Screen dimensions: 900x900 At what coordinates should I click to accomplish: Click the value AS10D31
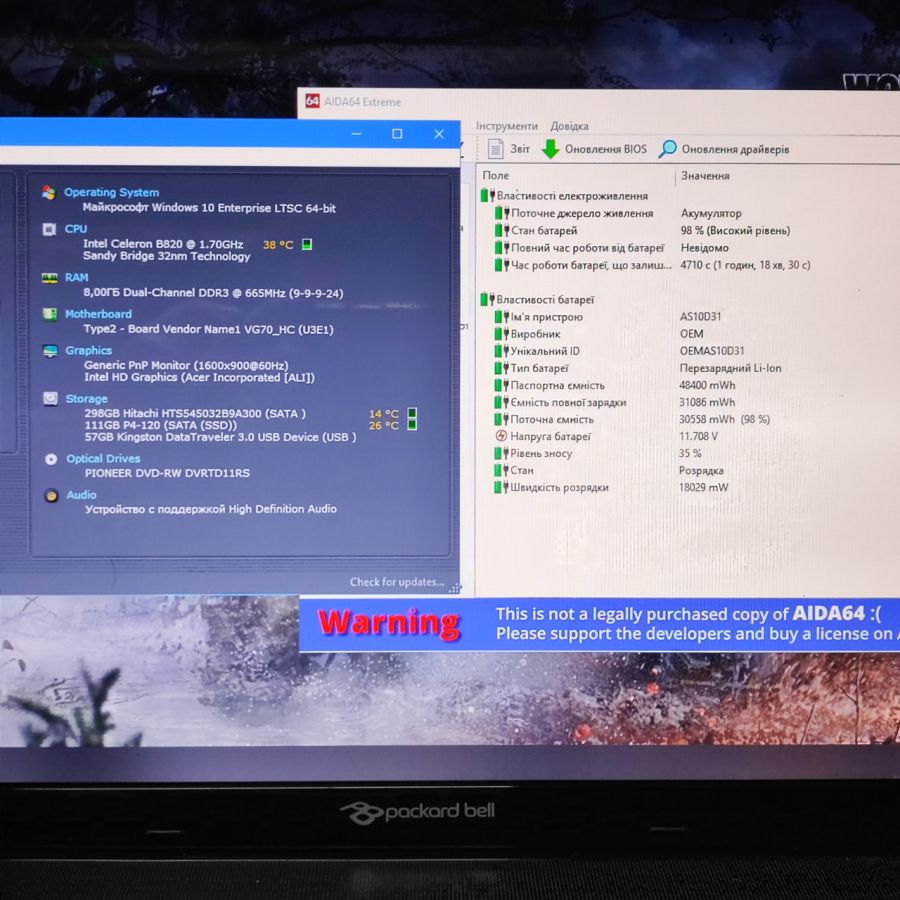[x=700, y=317]
